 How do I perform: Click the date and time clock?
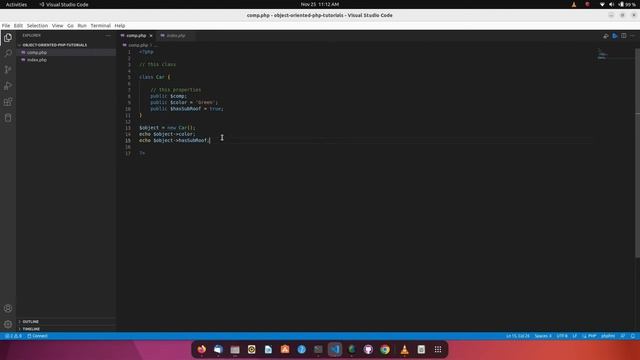pyautogui.click(x=320, y=4)
